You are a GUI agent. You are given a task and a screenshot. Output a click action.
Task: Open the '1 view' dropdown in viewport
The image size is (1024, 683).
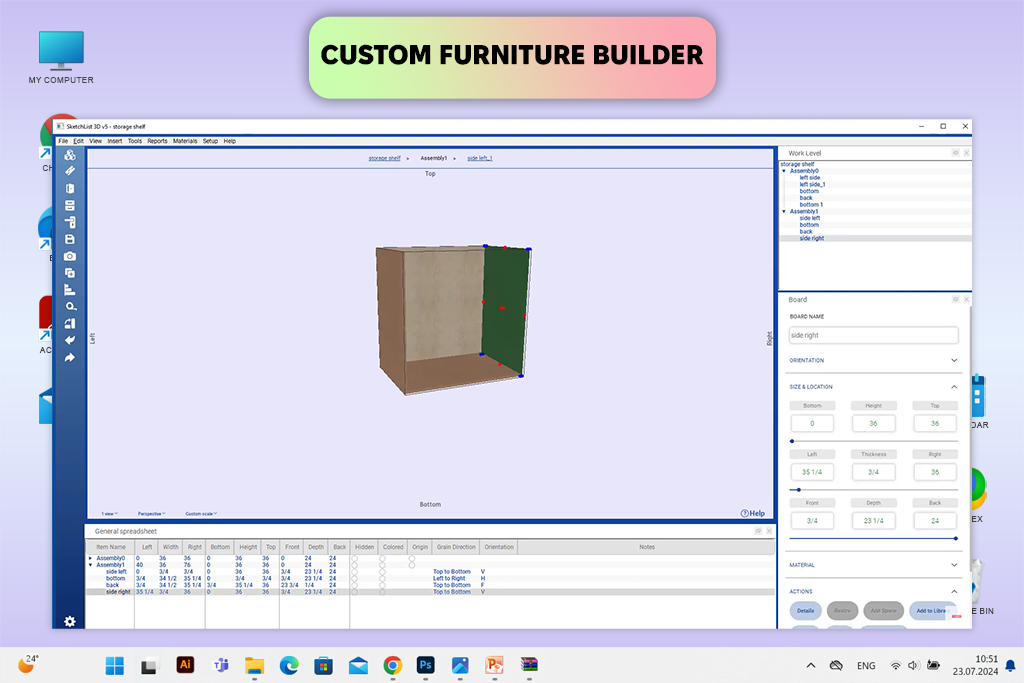[x=109, y=514]
